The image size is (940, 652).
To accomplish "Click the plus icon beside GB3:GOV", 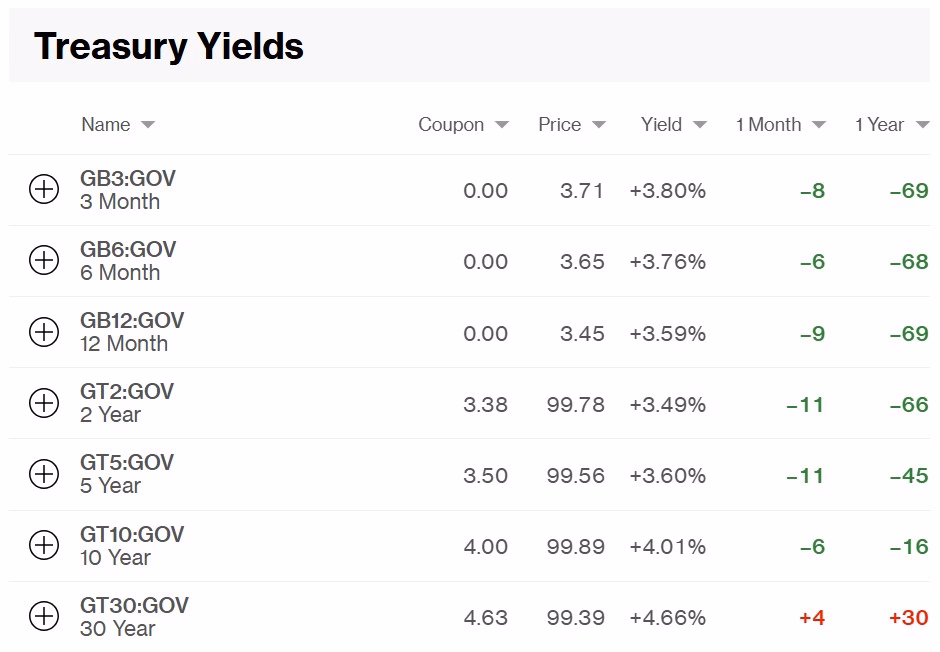I will [x=44, y=189].
